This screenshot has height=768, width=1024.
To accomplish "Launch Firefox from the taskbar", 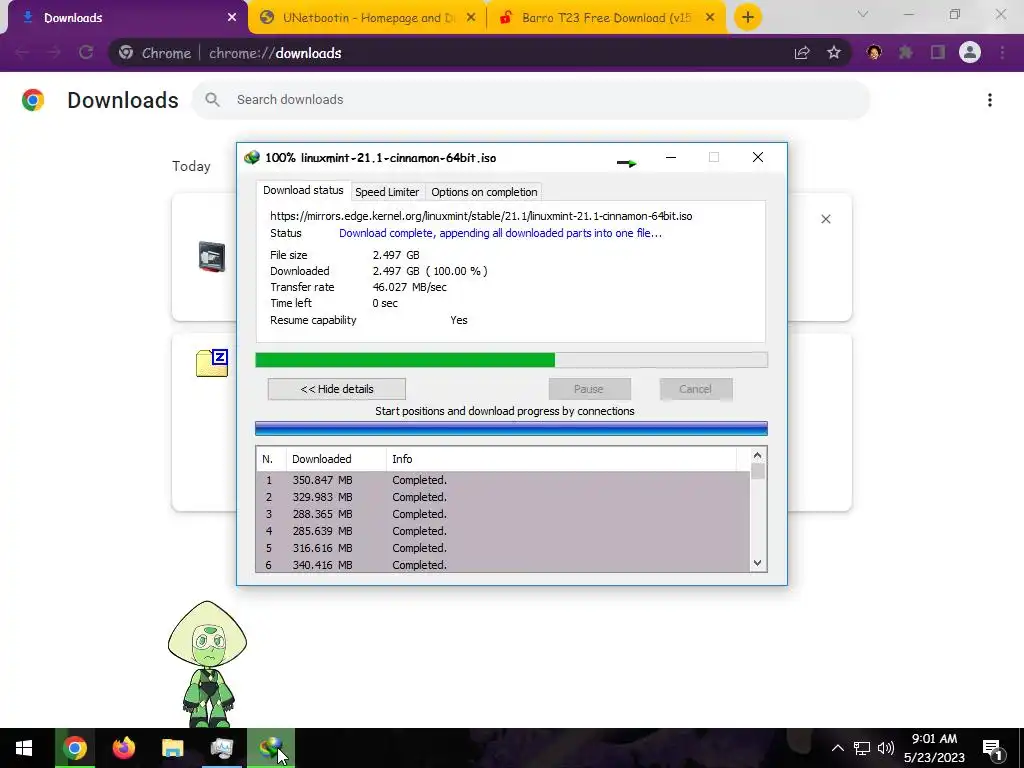I will 123,748.
